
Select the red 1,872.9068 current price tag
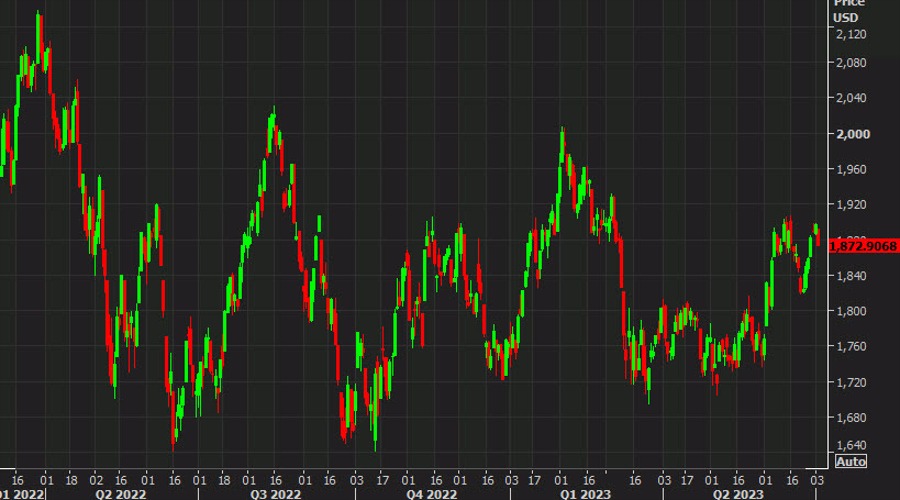click(864, 246)
